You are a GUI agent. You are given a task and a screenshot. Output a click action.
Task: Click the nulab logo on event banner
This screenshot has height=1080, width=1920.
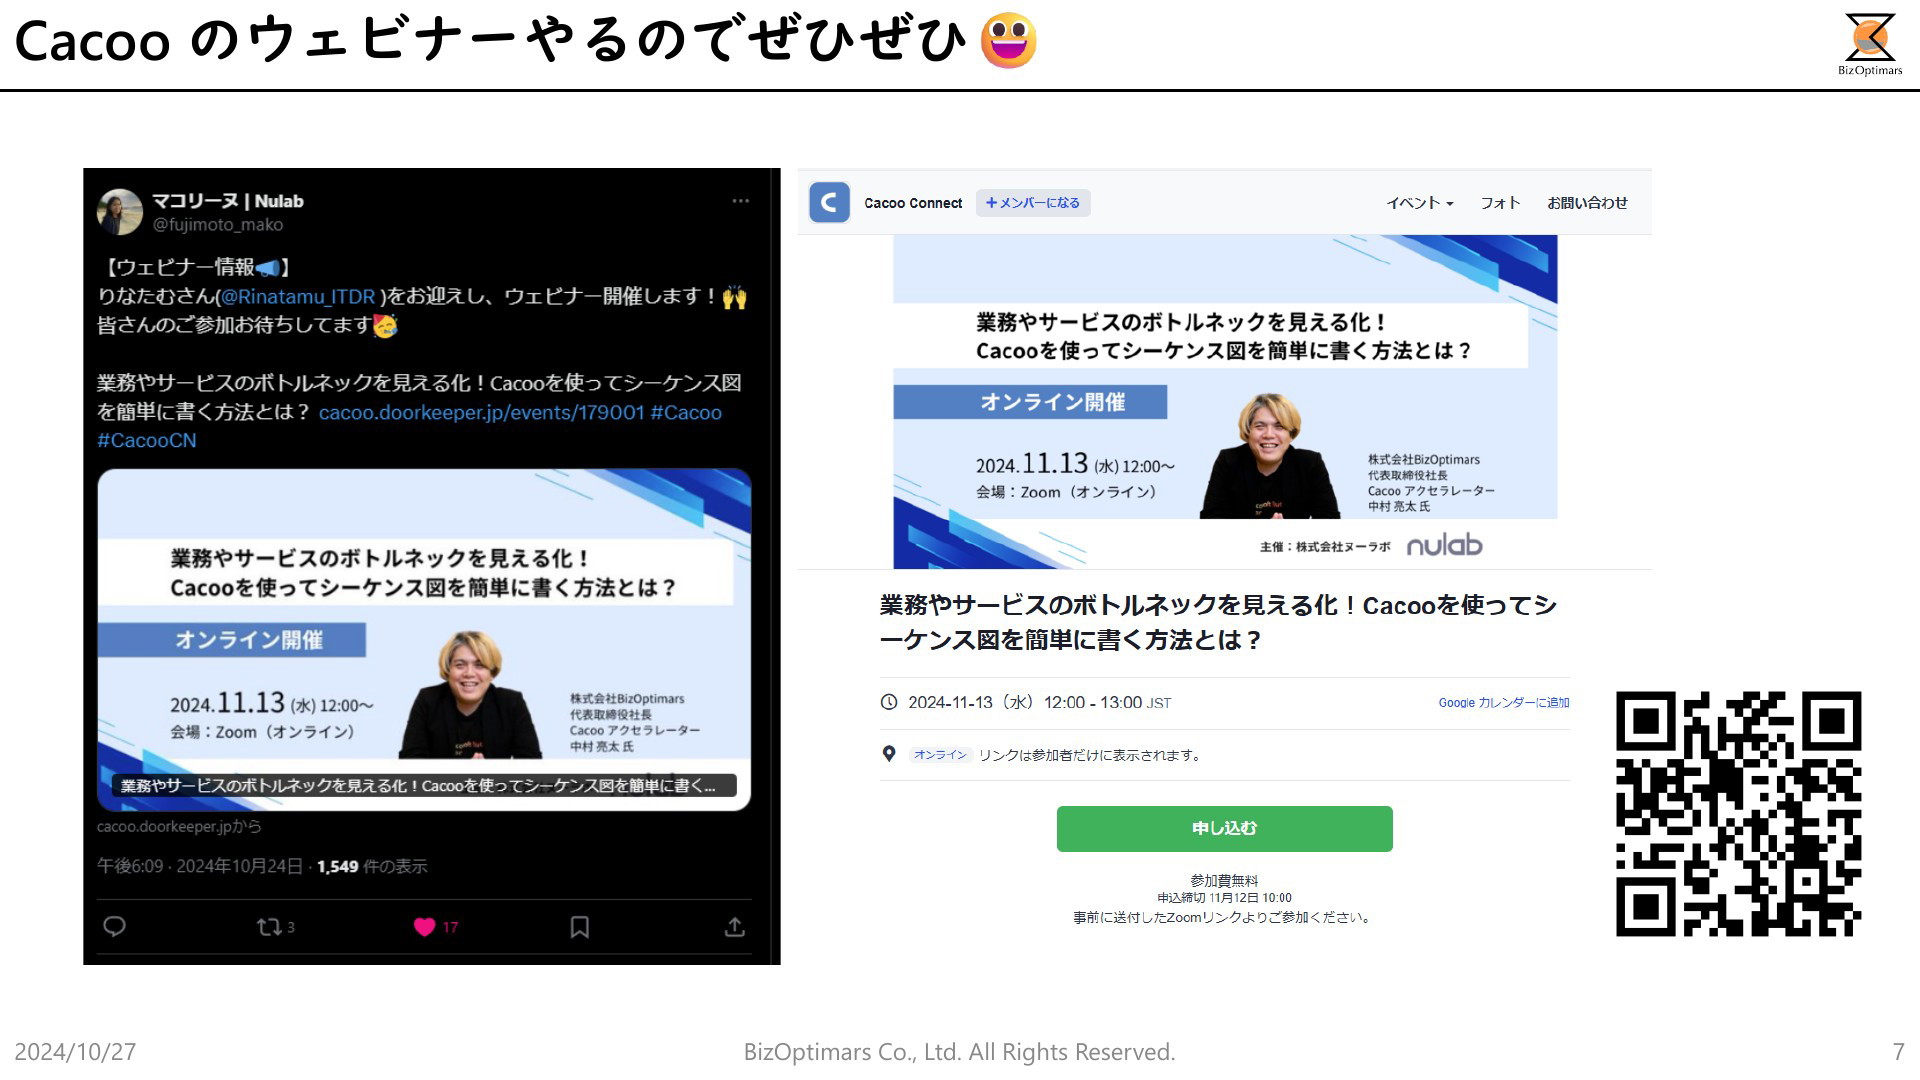click(1444, 545)
